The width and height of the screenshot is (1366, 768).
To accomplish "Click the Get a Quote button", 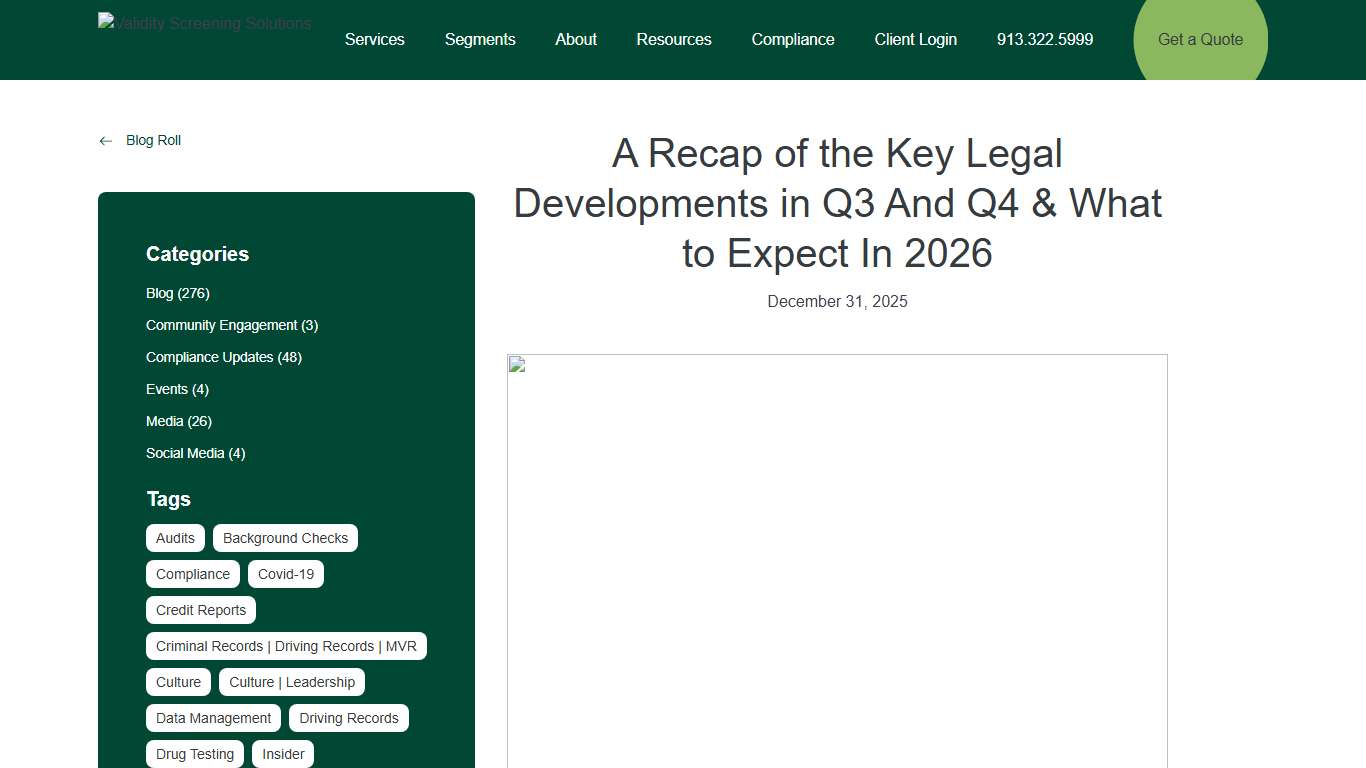I will pos(1199,39).
